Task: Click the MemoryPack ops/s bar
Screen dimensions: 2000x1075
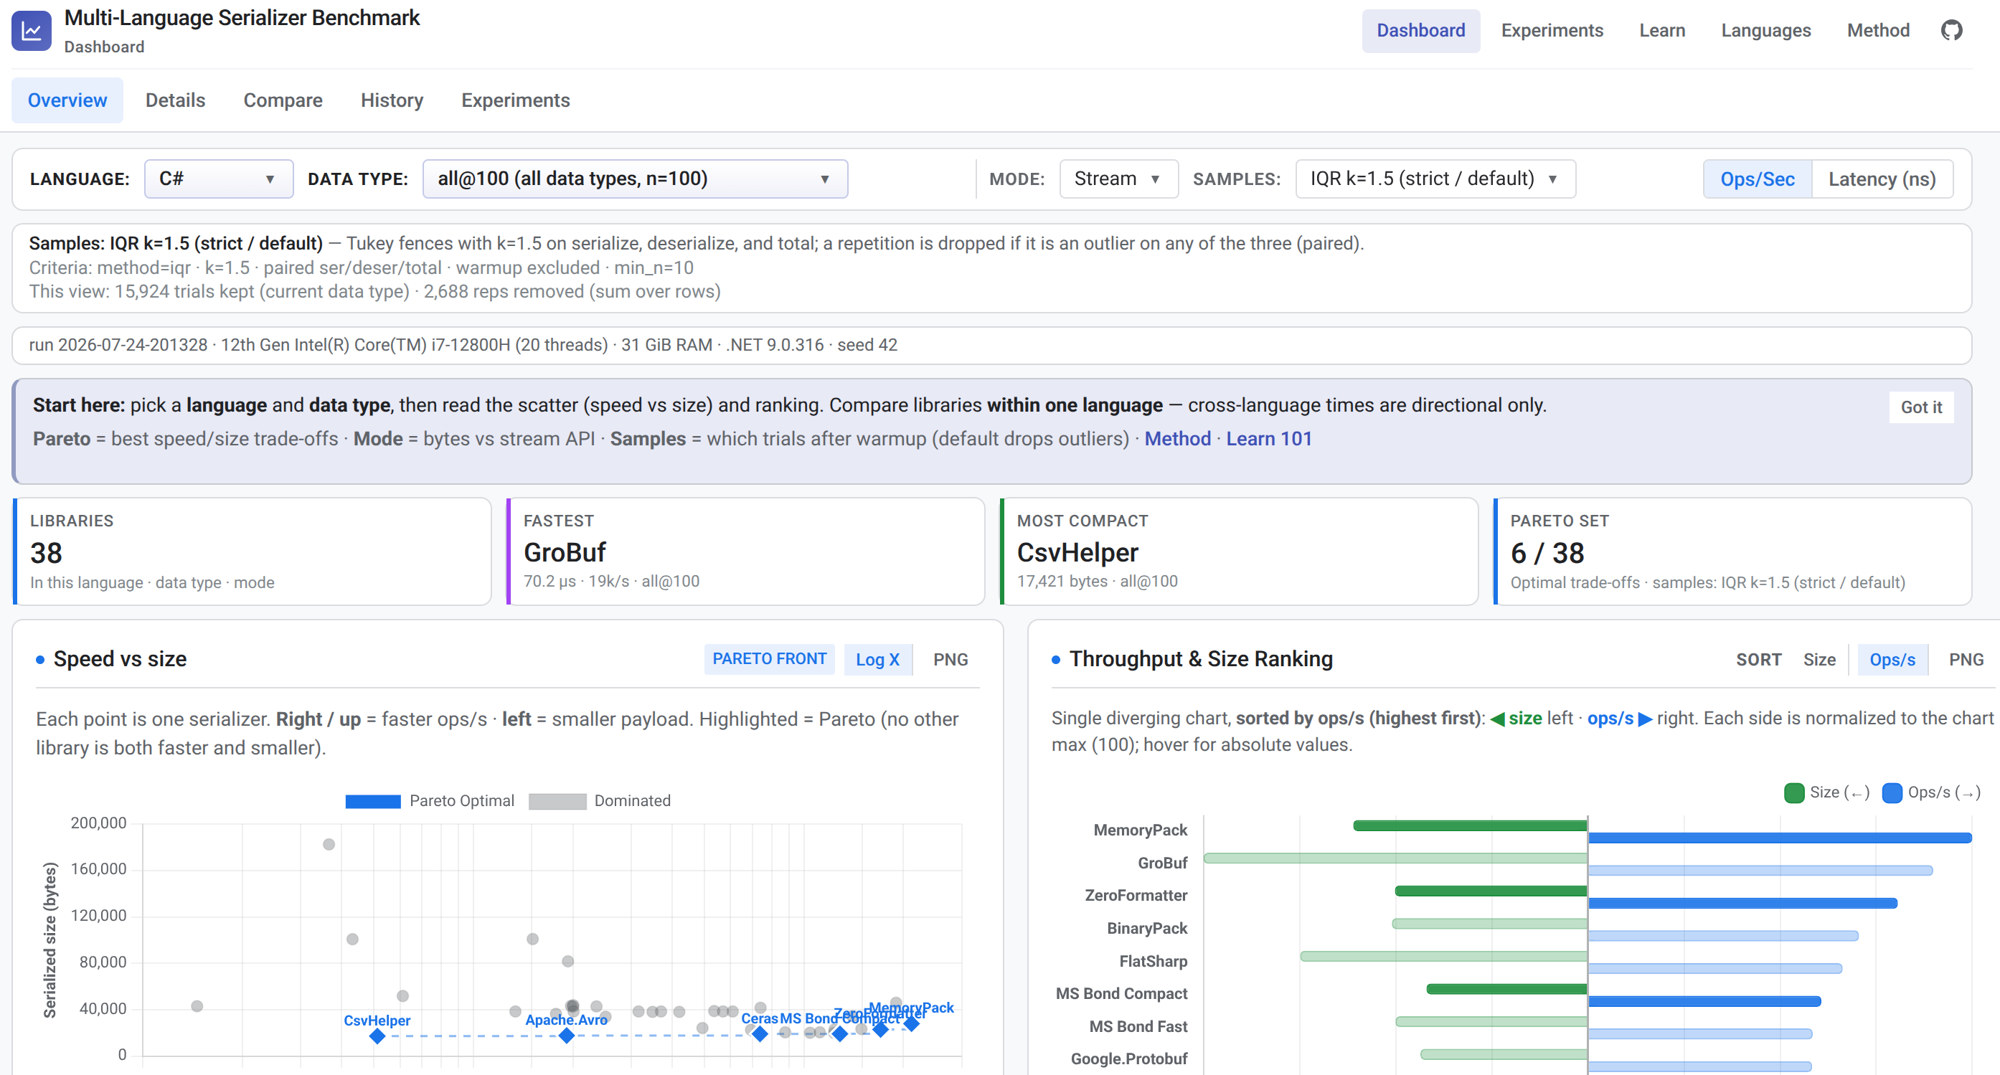Action: (x=1780, y=838)
